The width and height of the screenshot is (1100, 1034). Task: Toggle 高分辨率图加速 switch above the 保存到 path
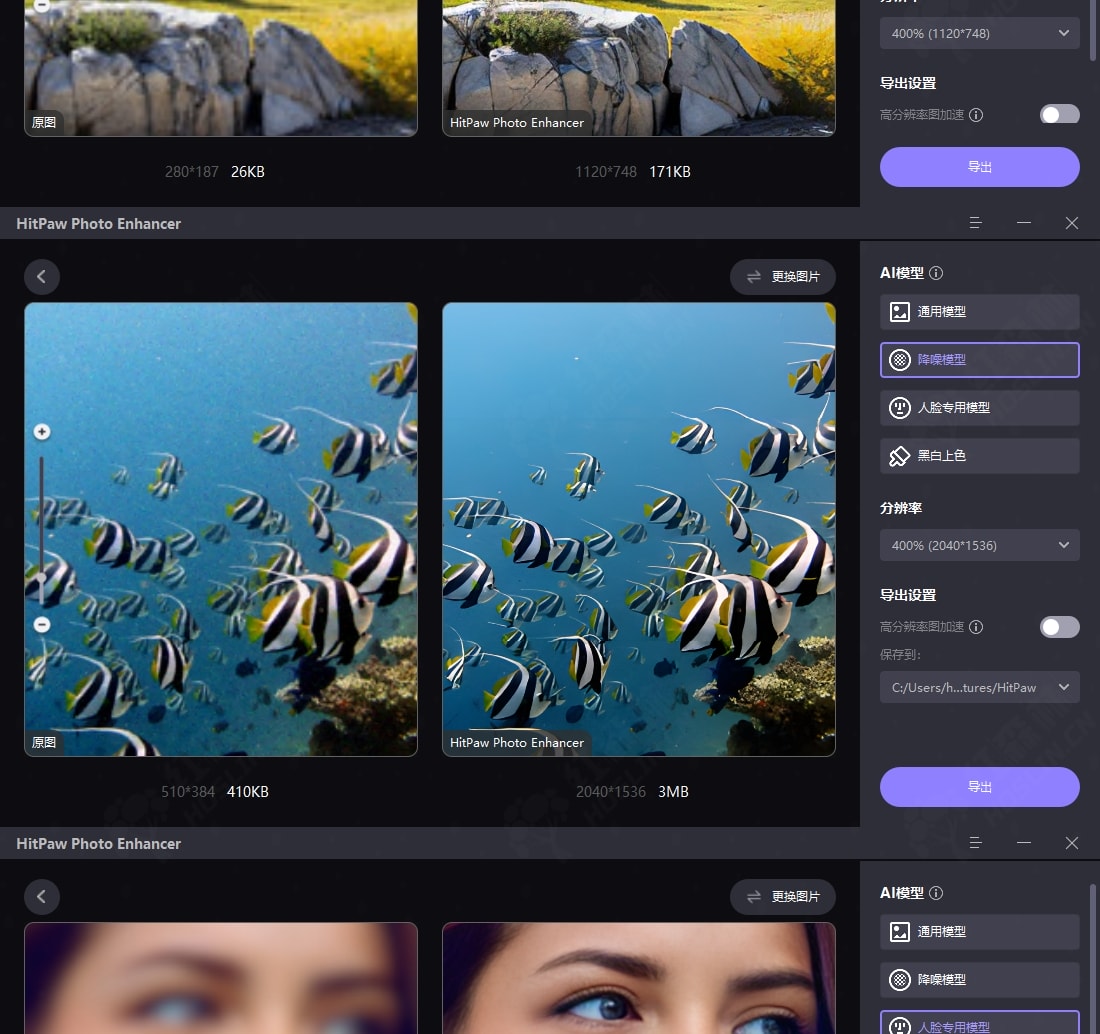click(1059, 627)
